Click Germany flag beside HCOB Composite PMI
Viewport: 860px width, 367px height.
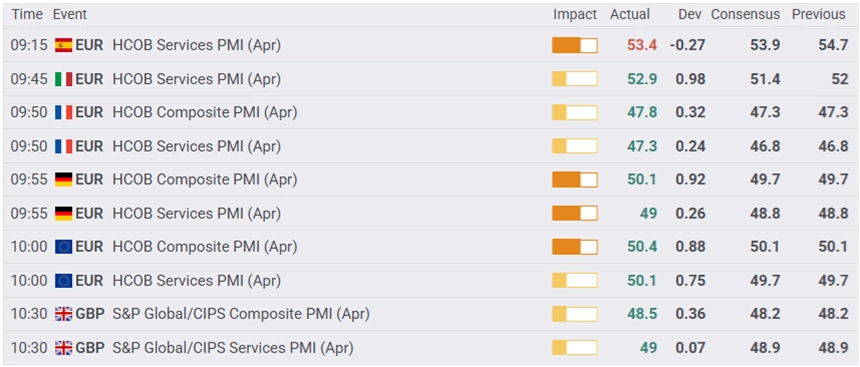(x=64, y=180)
